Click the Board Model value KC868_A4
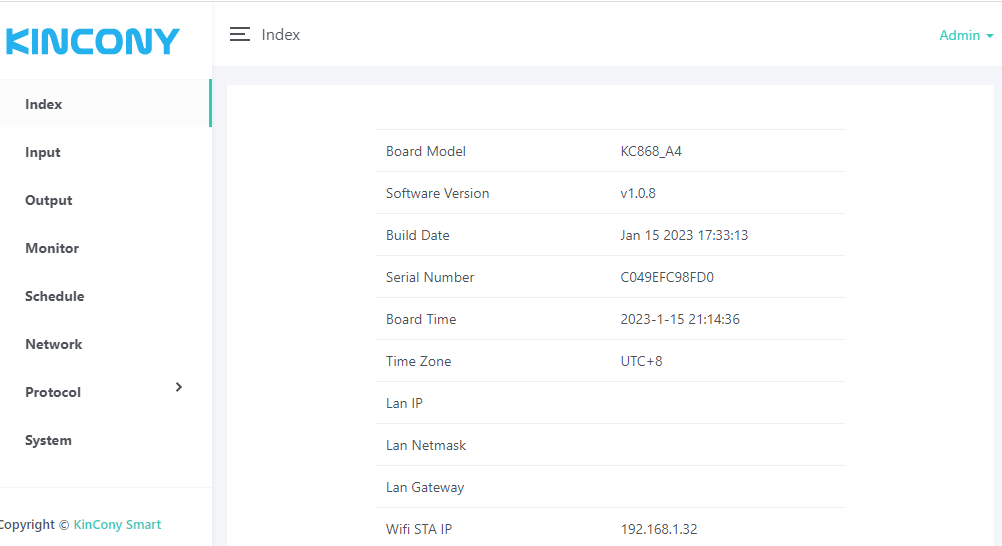Image resolution: width=1002 pixels, height=546 pixels. 651,151
